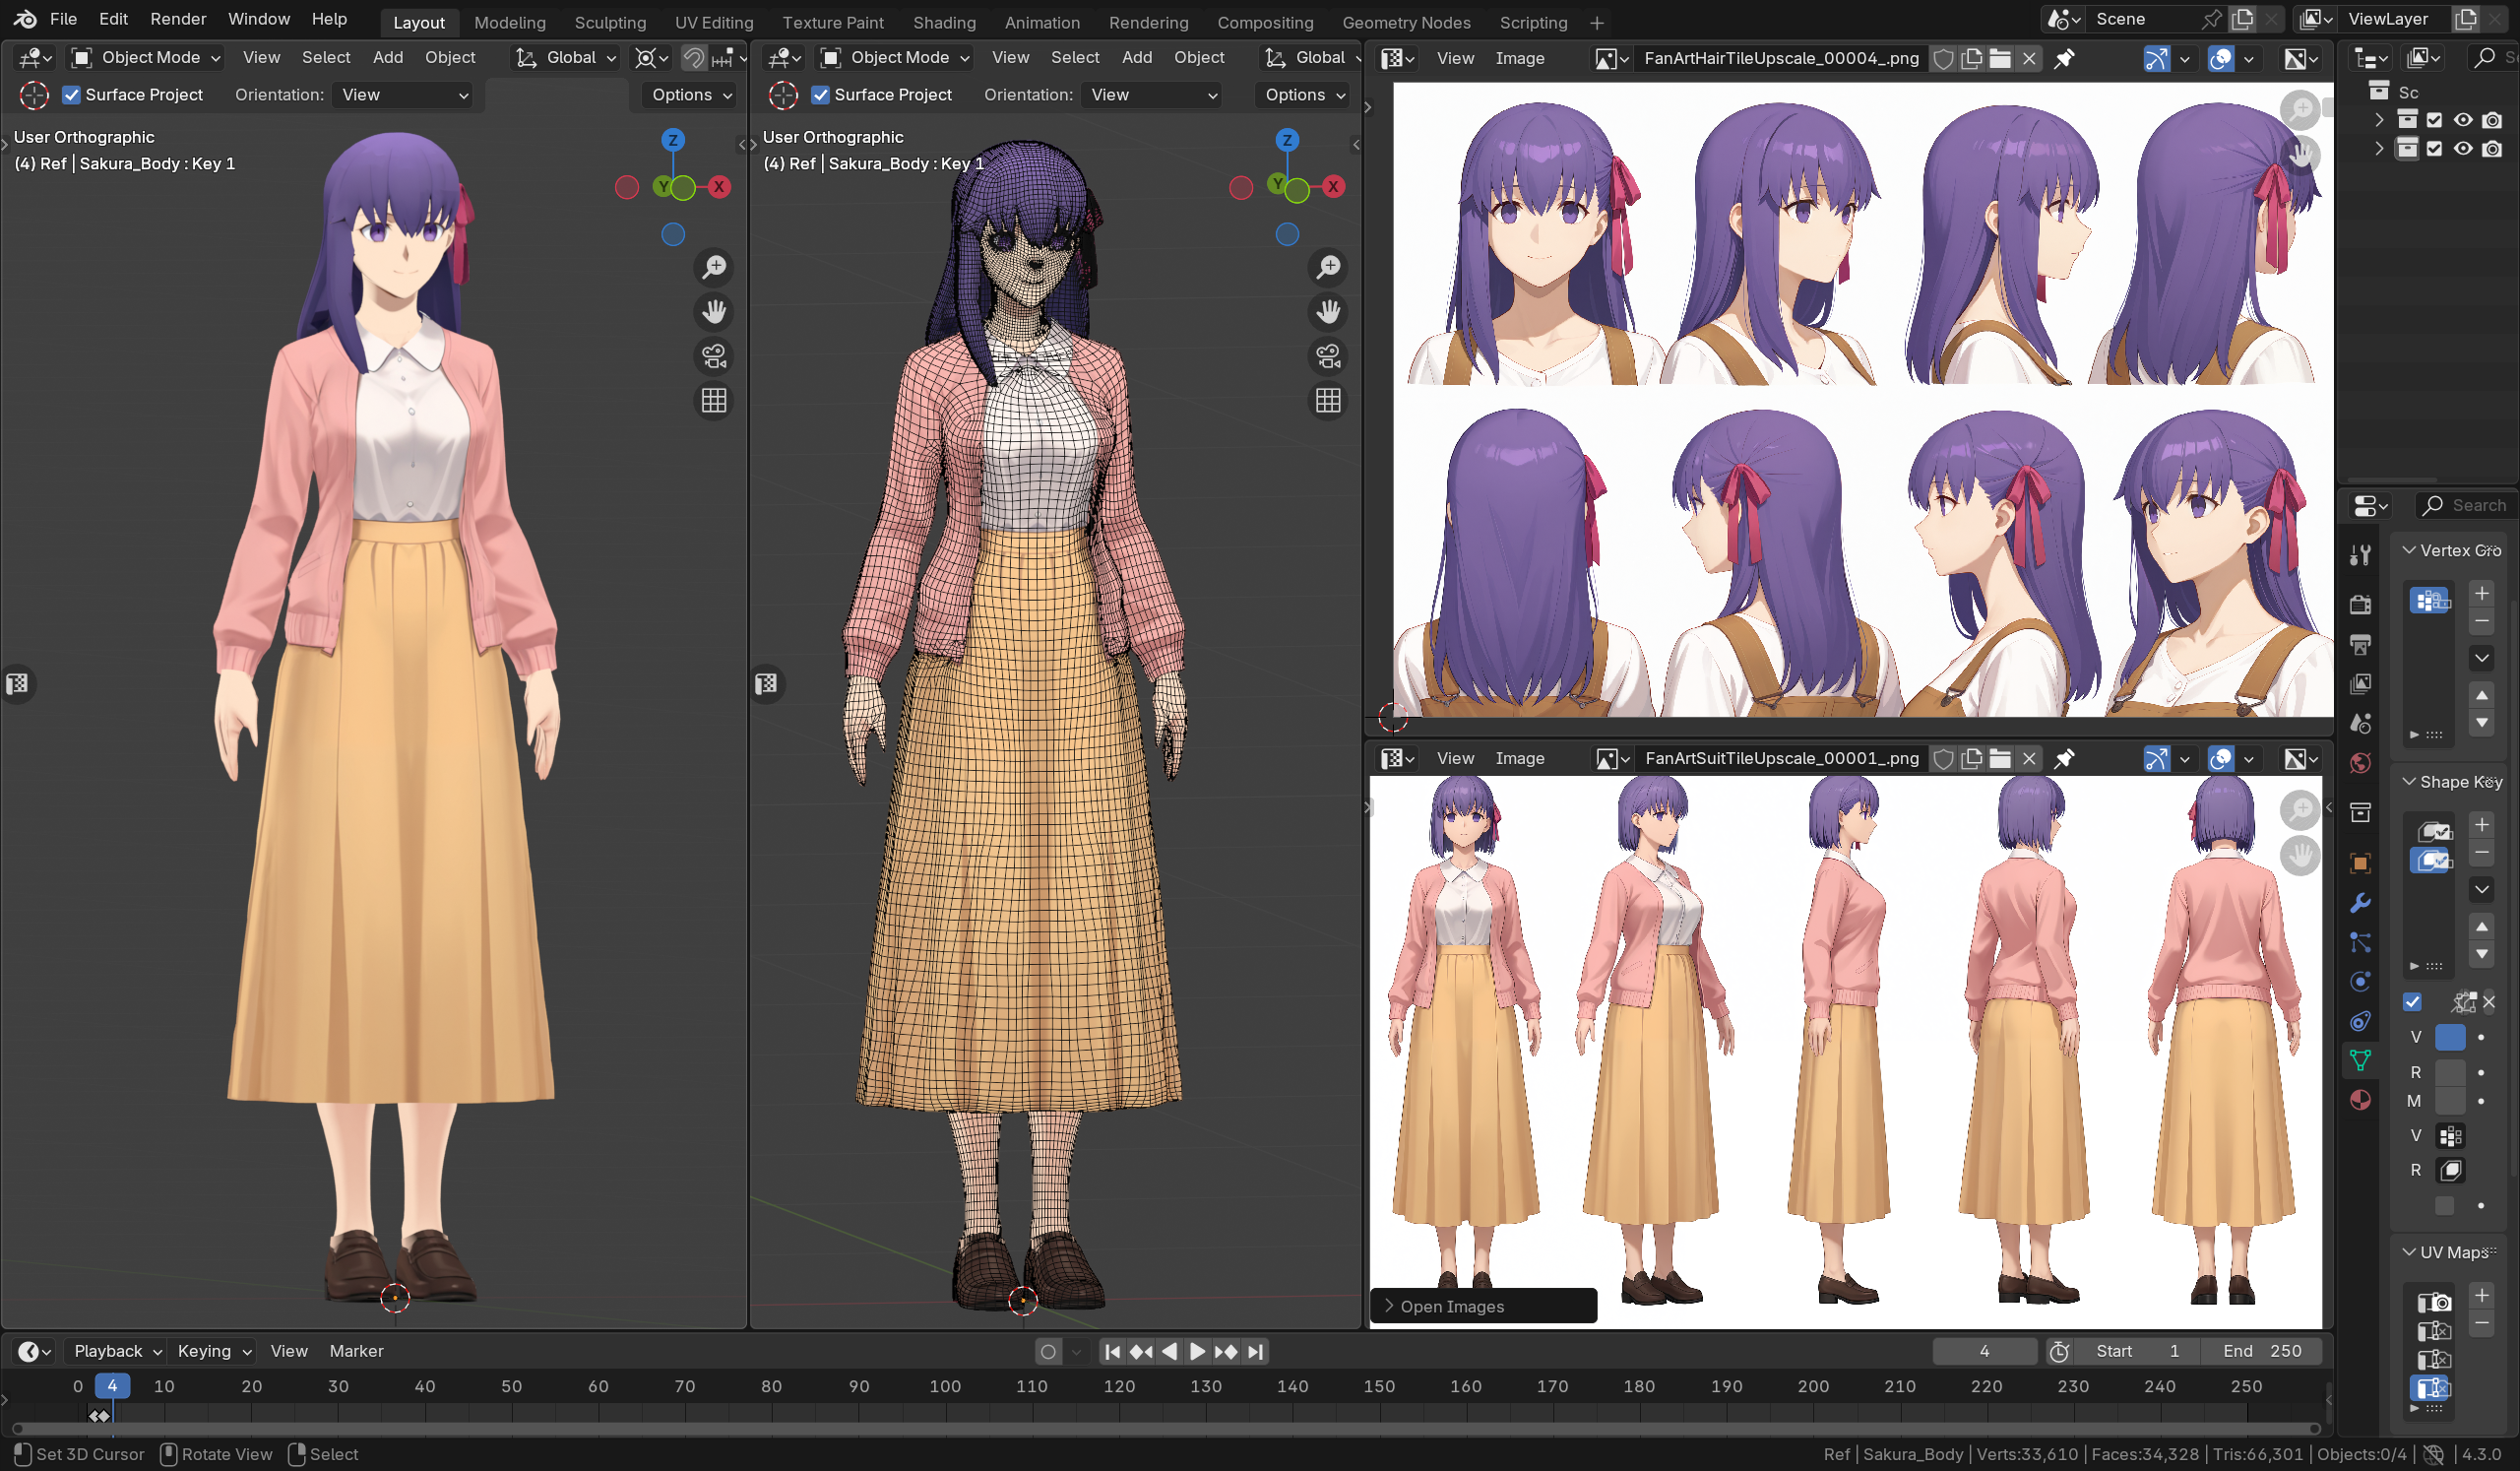Switch to the Sculpting workspace tab
This screenshot has height=1471, width=2520.
(x=609, y=22)
